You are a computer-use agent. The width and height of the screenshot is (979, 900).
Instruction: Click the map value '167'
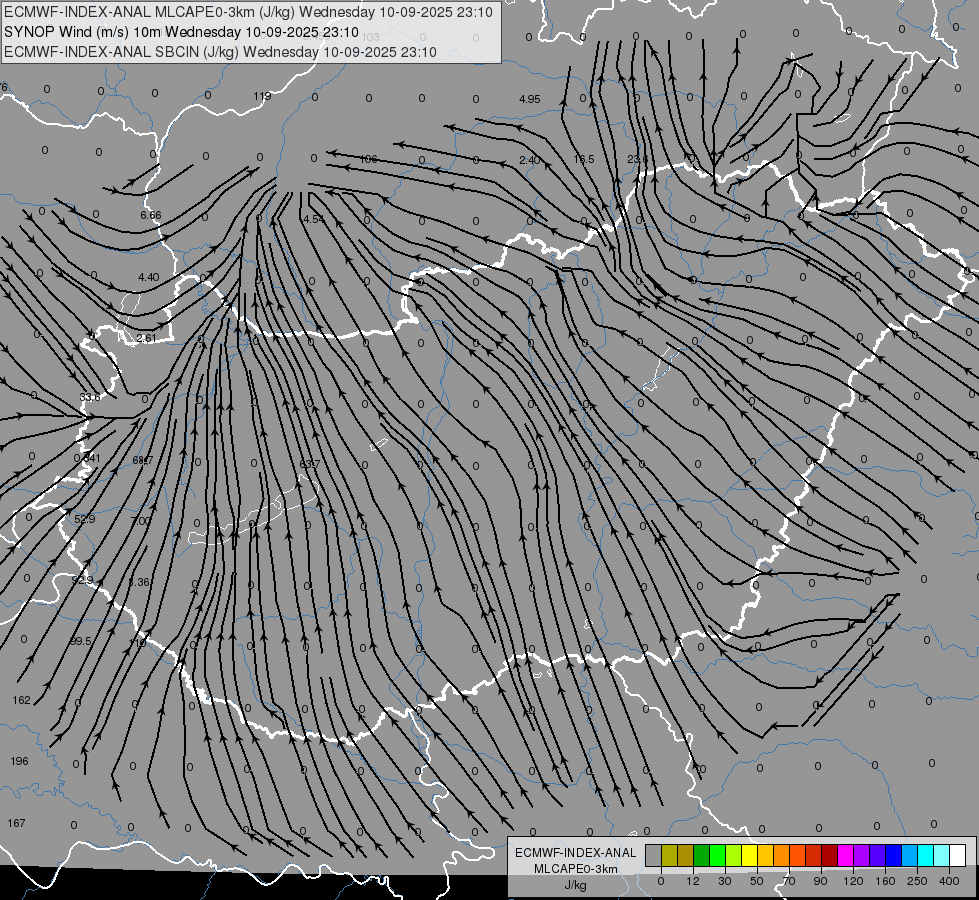16,823
